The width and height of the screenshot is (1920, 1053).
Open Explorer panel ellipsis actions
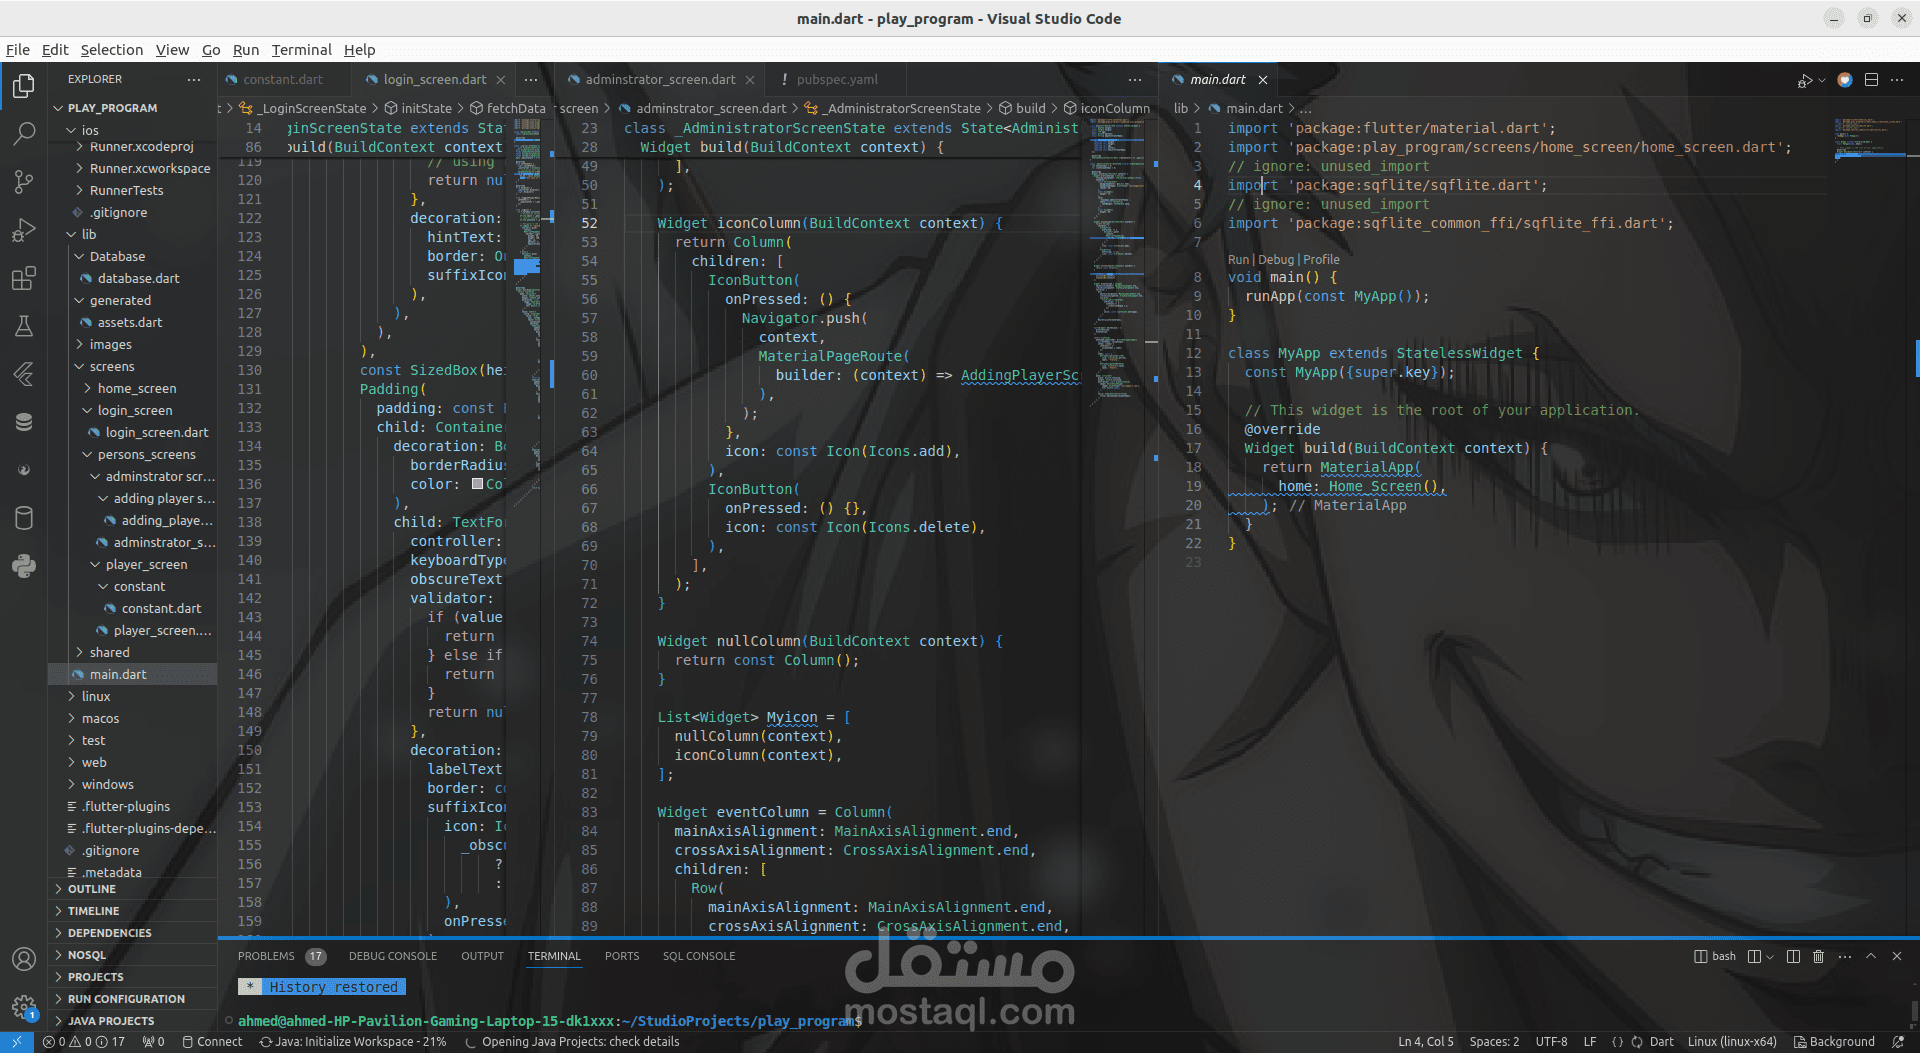pyautogui.click(x=193, y=79)
